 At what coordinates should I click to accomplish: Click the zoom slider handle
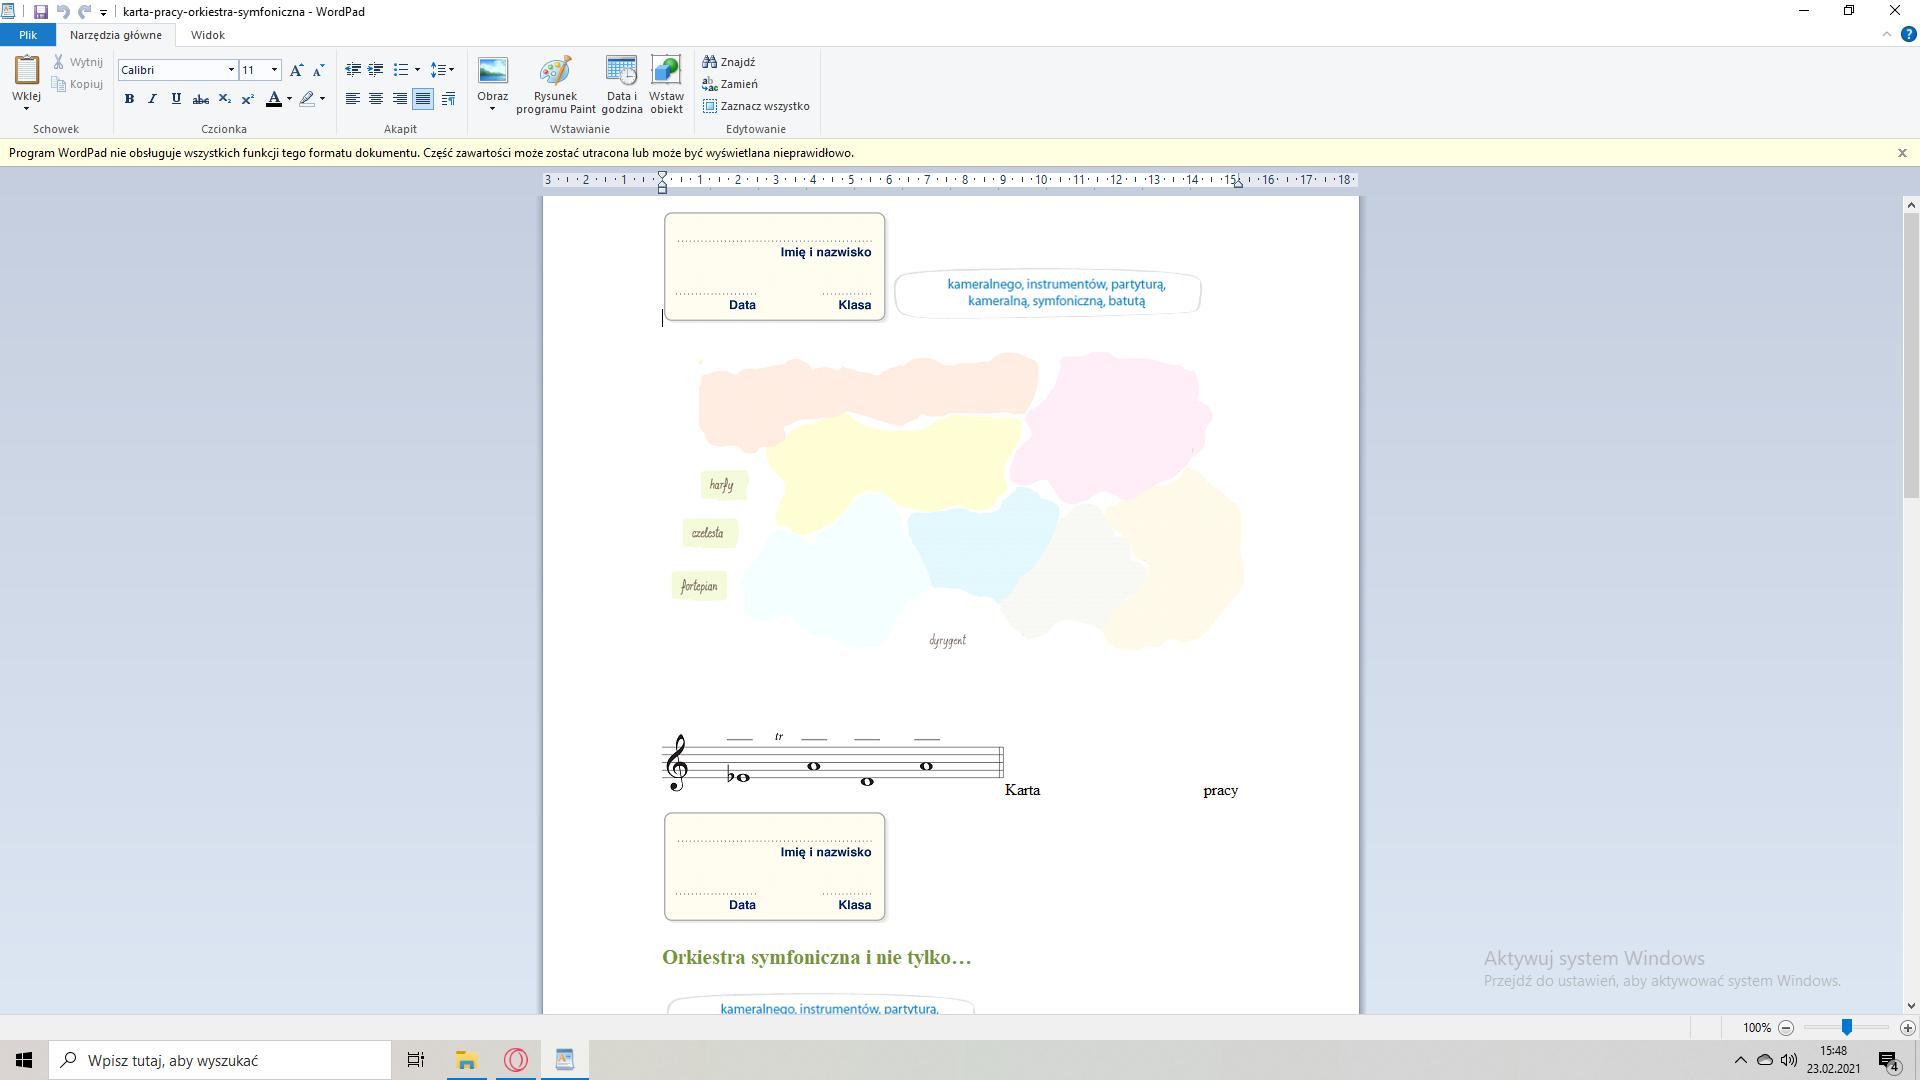(1847, 1027)
